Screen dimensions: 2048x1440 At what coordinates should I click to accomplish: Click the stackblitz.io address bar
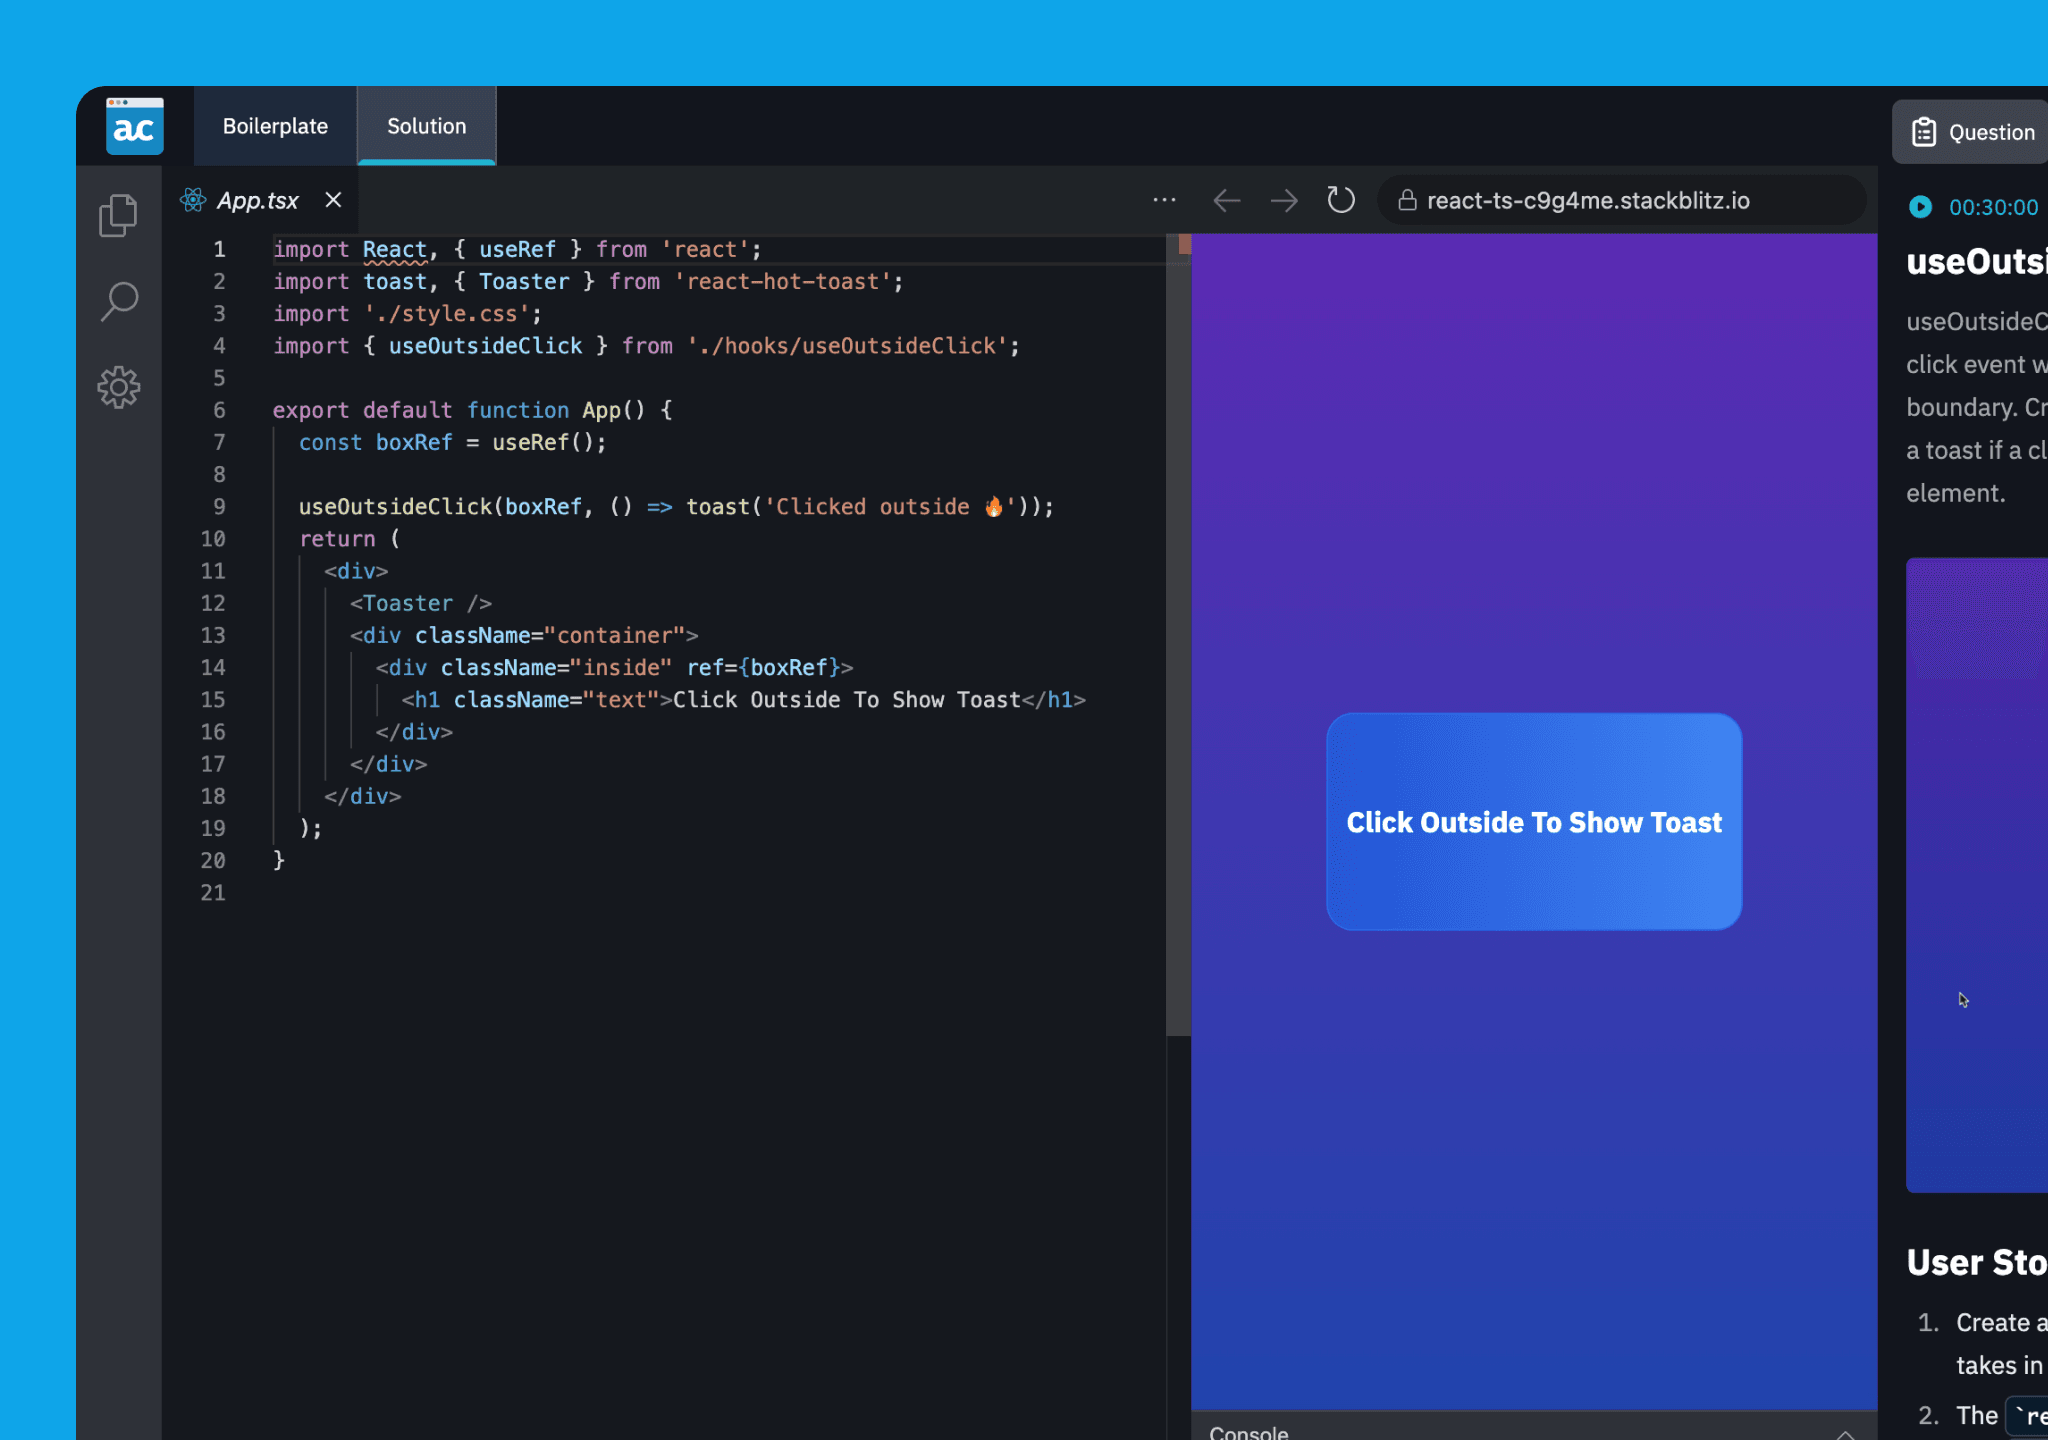tap(1620, 200)
